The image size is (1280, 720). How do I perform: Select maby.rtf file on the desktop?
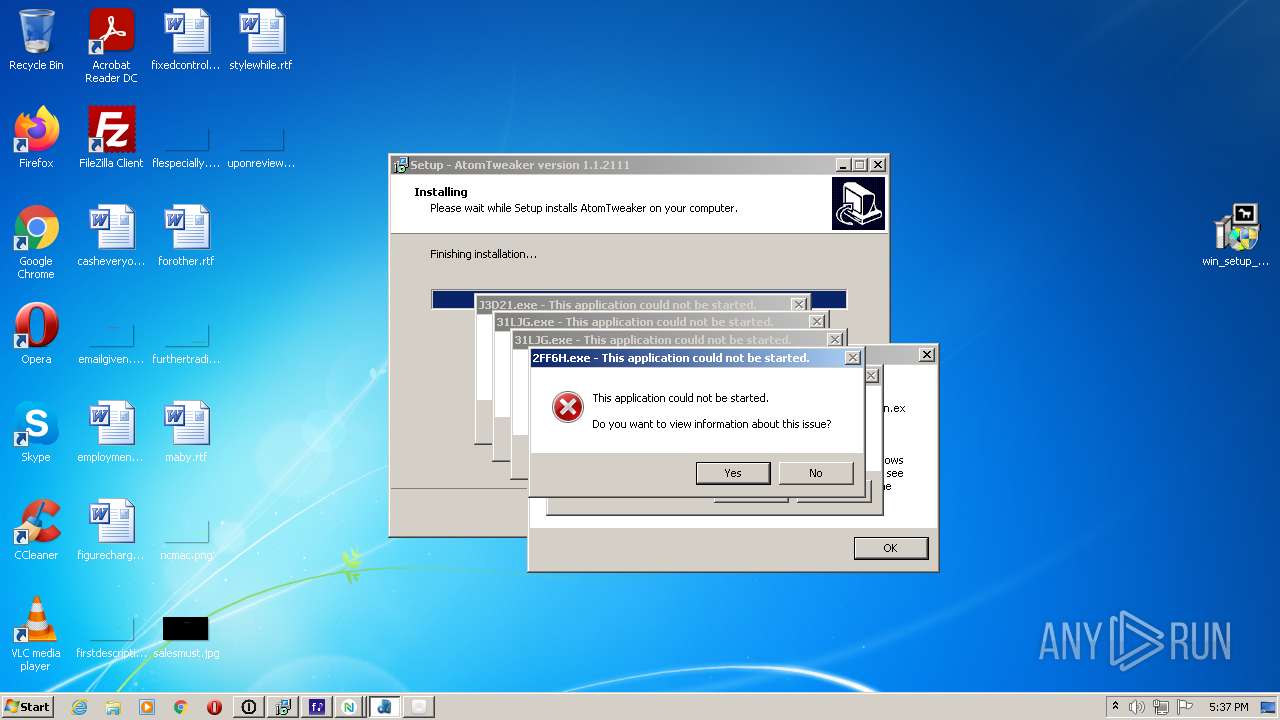pyautogui.click(x=186, y=432)
